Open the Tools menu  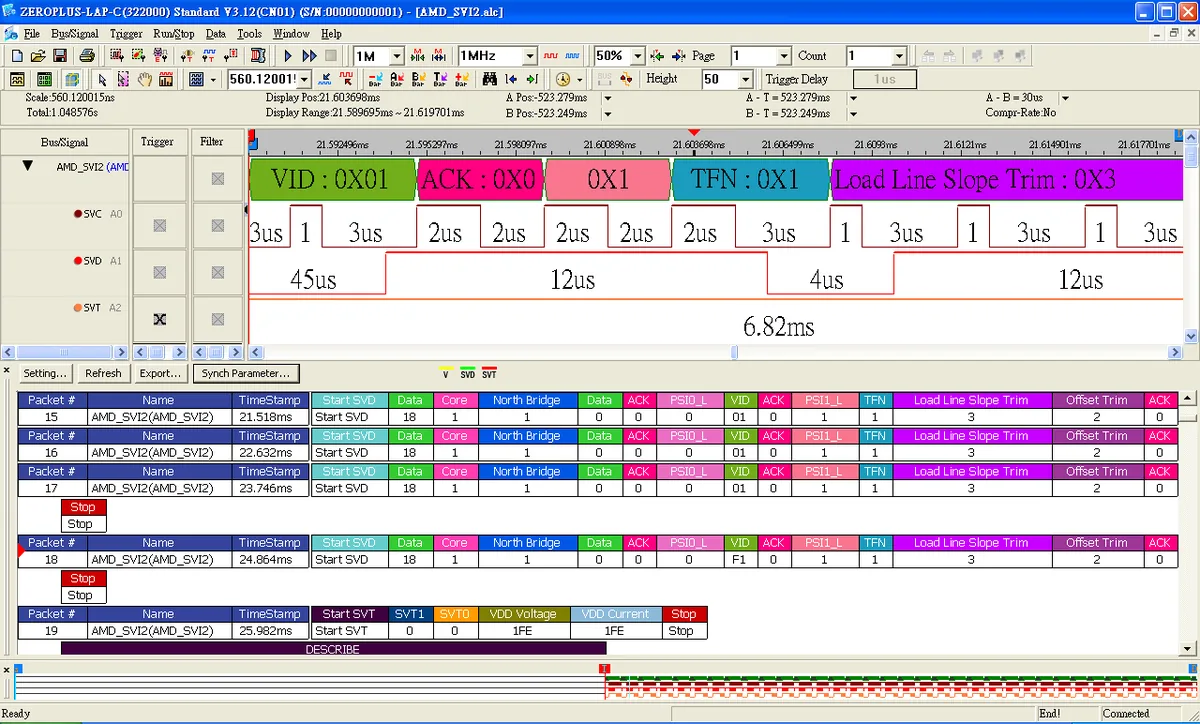point(249,33)
